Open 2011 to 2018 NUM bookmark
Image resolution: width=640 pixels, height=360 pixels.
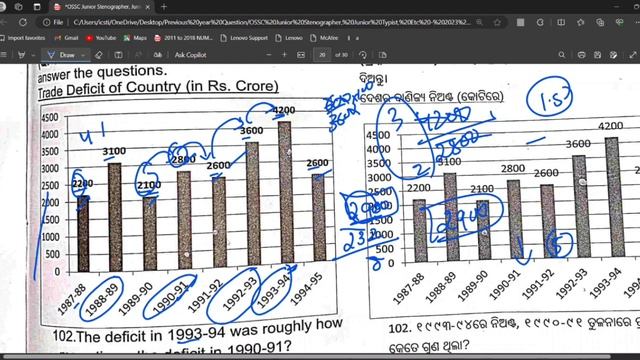(184, 38)
